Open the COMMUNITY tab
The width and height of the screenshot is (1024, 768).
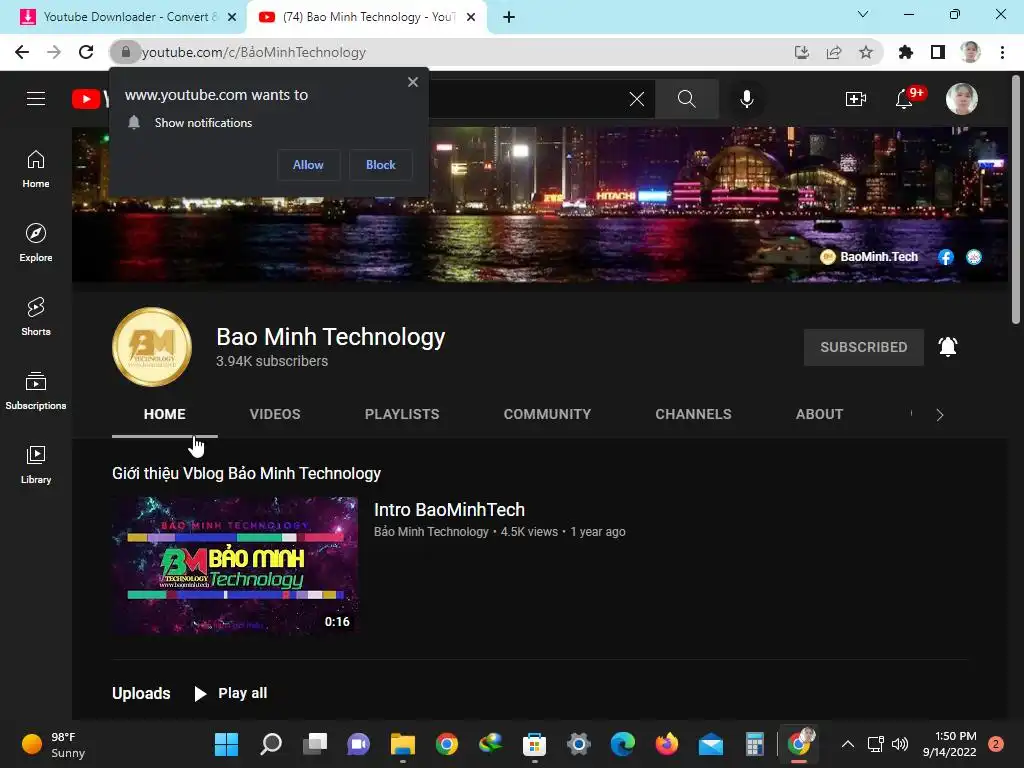pos(547,414)
